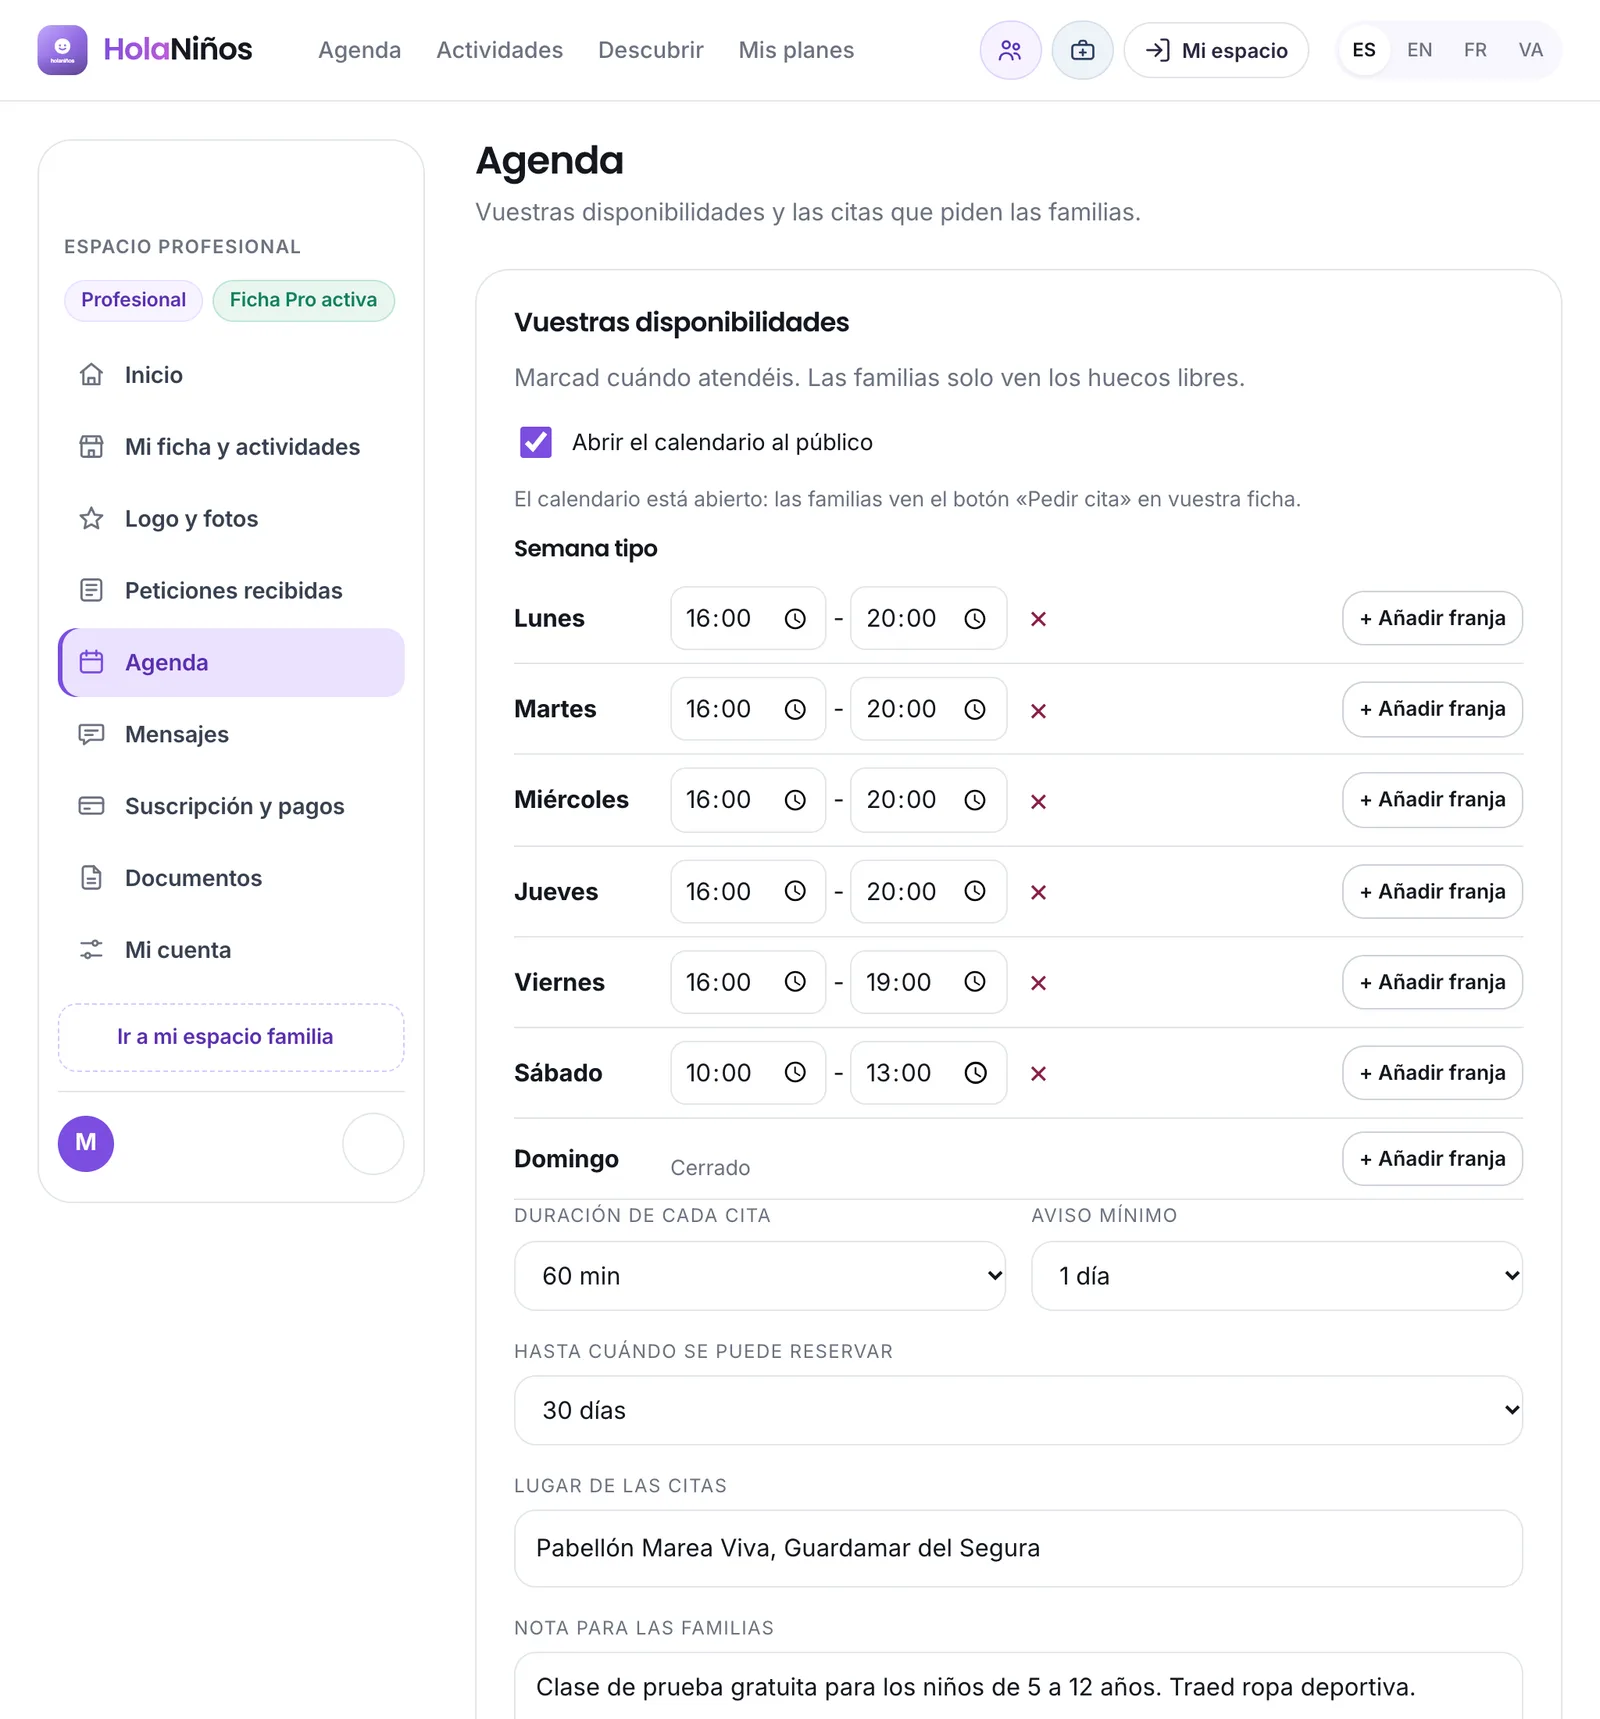
Task: Open Mensajes in sidebar
Action: point(231,735)
